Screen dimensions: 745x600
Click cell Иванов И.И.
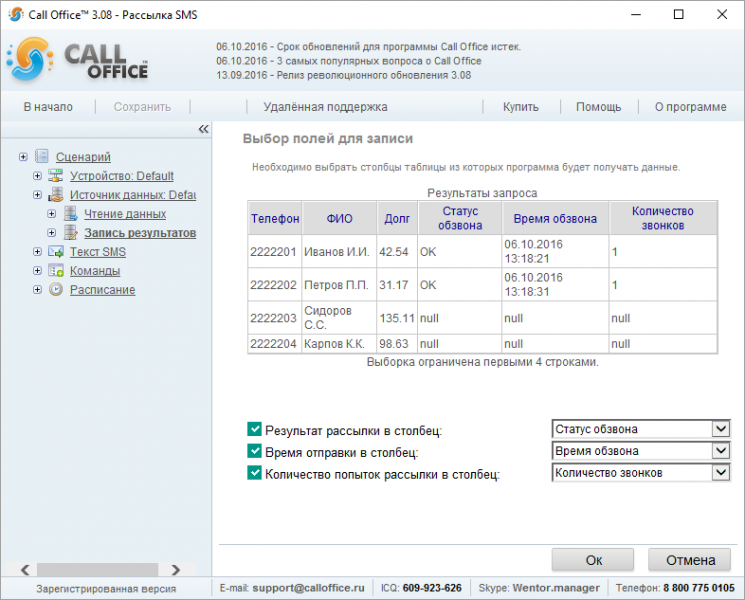(339, 252)
